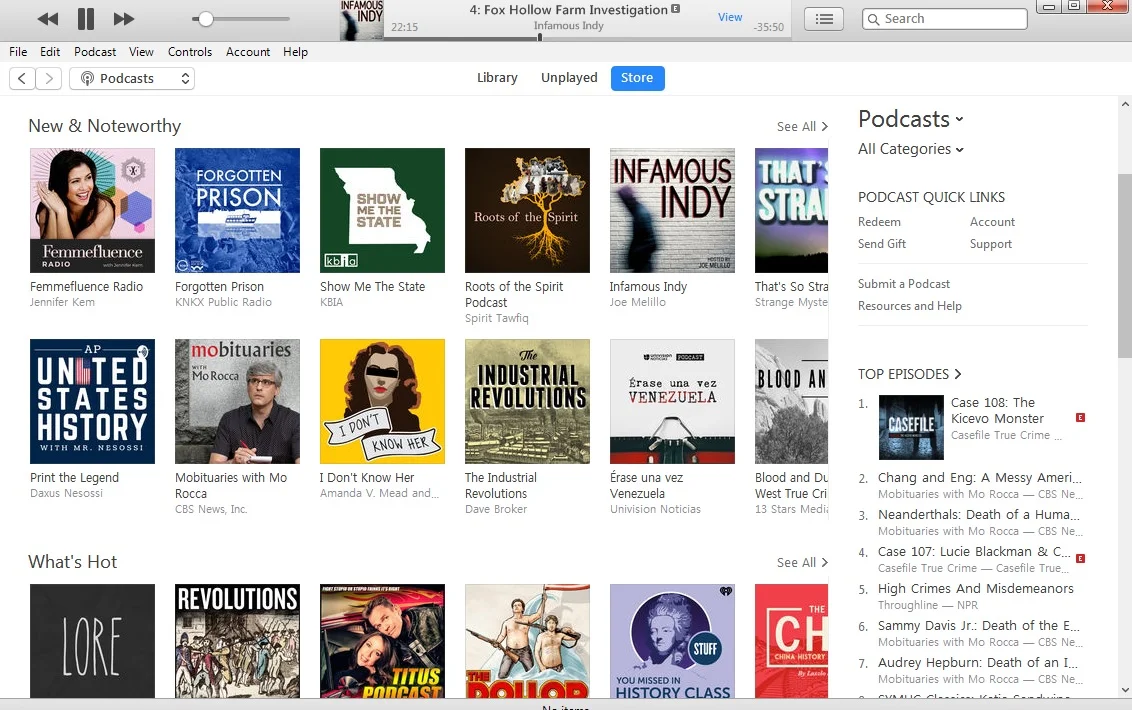
Task: Pause the current podcast playback
Action: (86, 19)
